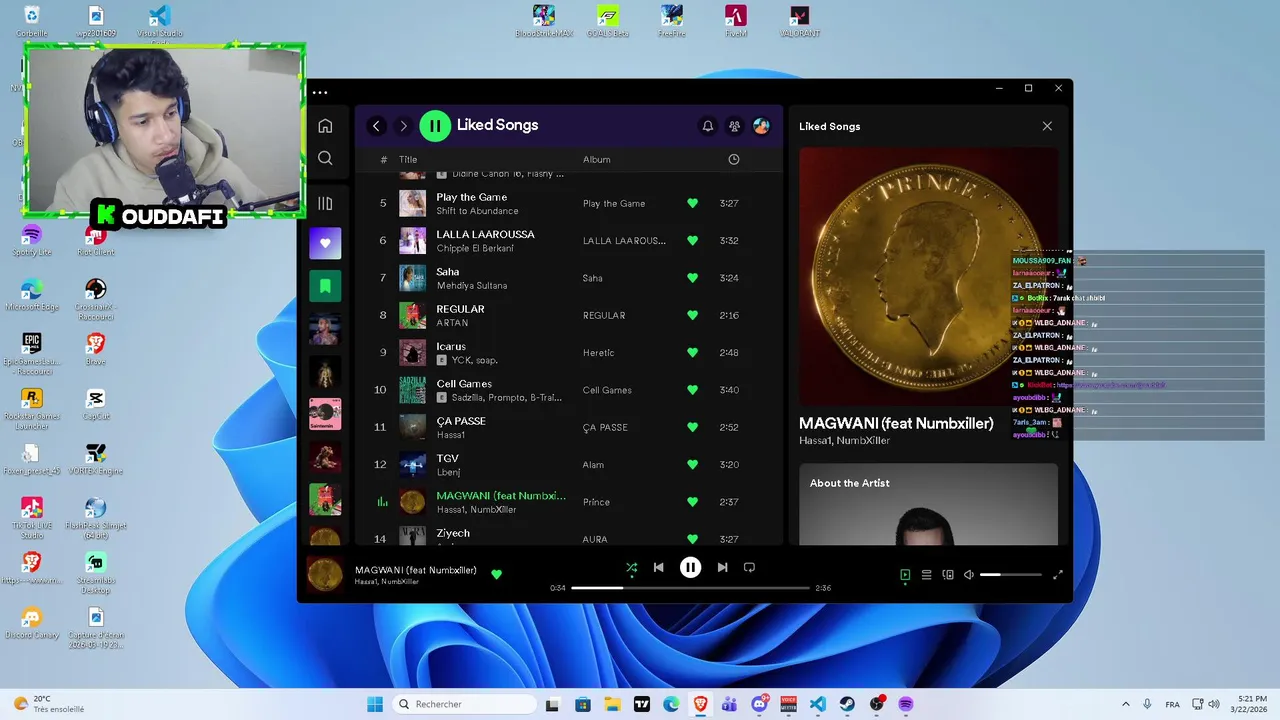Unlike ÇA PASSE song heart
1280x720 pixels.
tap(692, 427)
